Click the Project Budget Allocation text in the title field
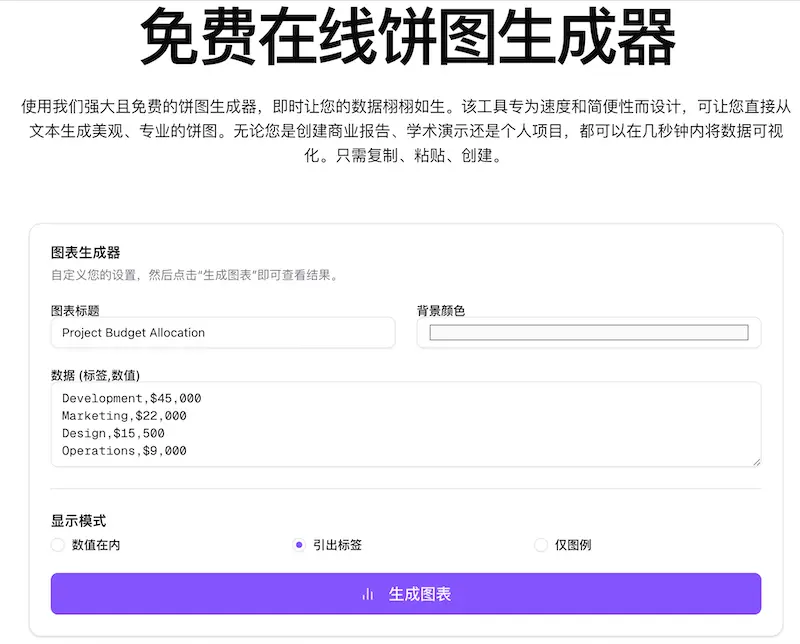This screenshot has height=644, width=800. [x=134, y=332]
